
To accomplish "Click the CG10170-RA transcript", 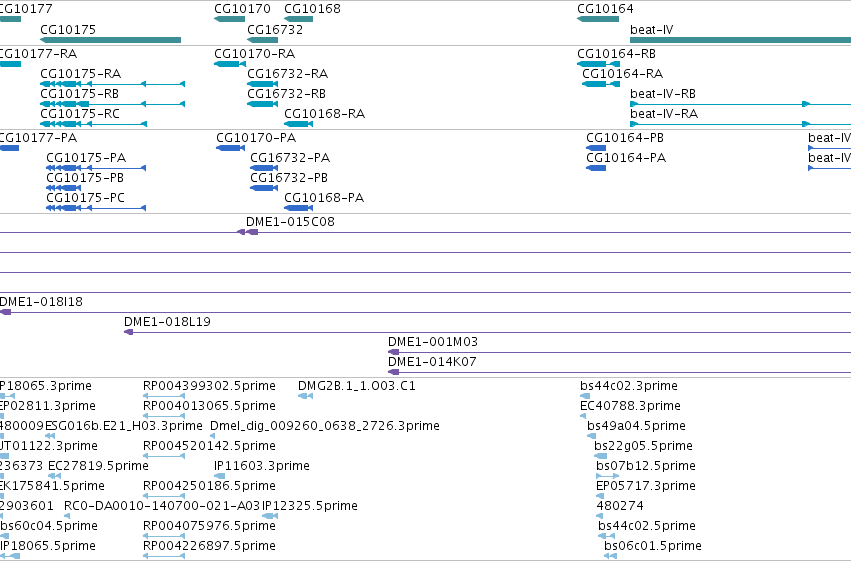I will coord(230,64).
